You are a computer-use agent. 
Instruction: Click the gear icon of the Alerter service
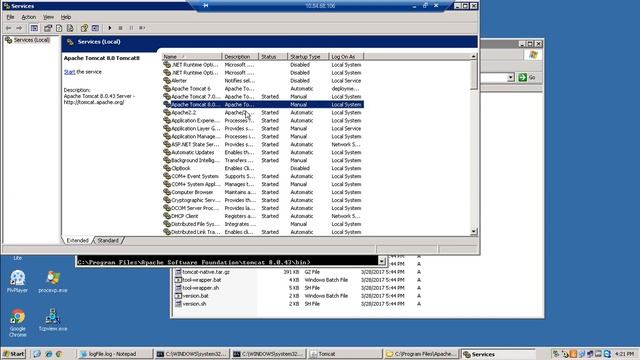point(167,80)
